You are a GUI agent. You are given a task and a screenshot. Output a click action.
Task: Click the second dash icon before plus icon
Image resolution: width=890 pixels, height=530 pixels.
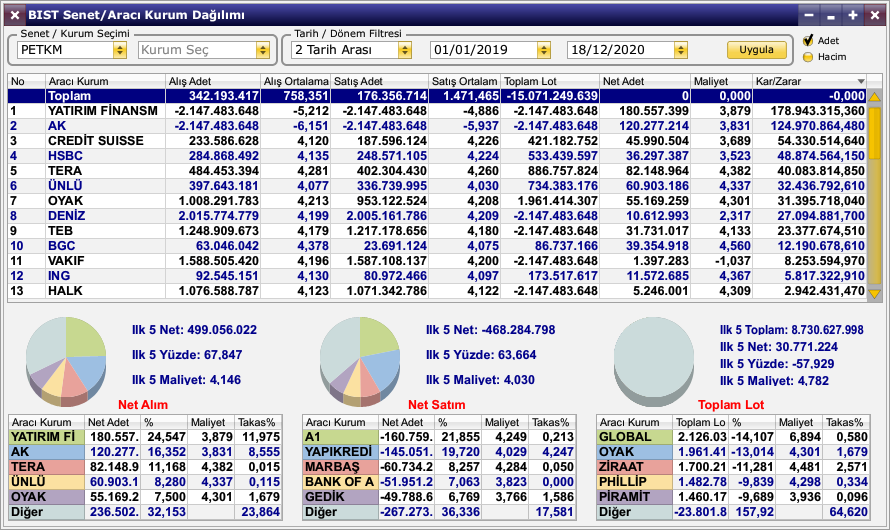[831, 15]
